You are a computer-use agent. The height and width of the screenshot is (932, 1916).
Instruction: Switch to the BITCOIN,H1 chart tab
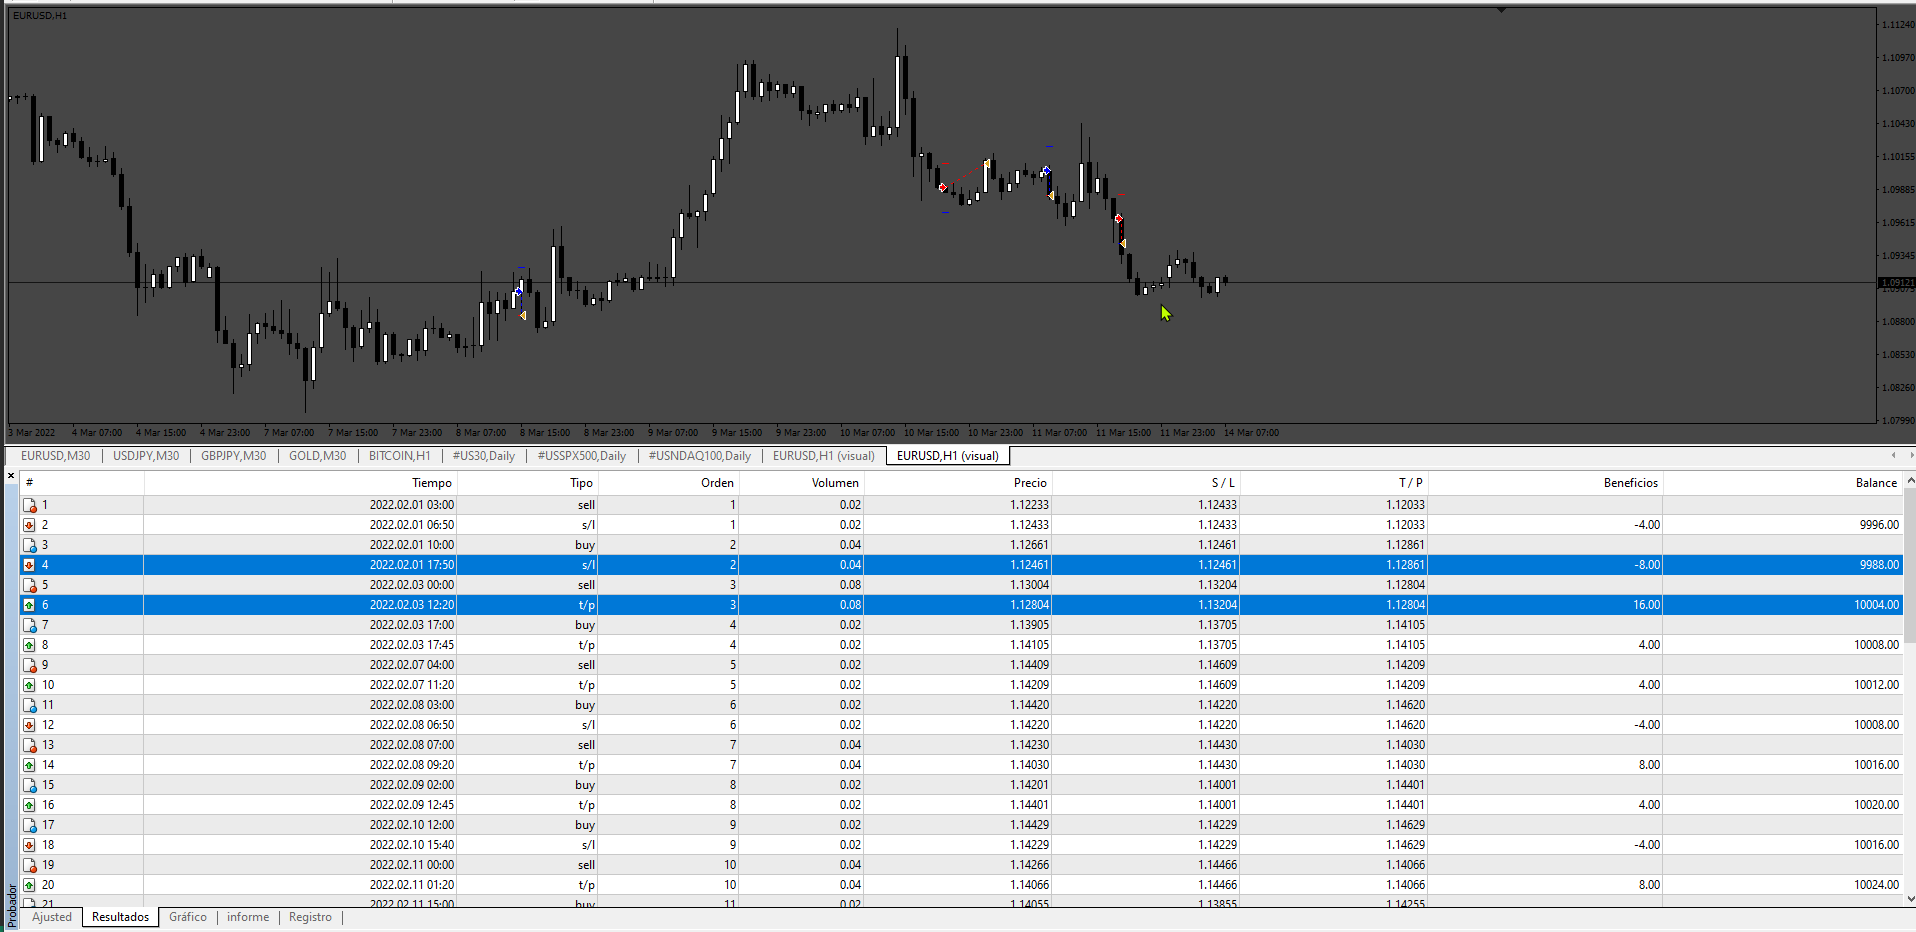[x=400, y=456]
